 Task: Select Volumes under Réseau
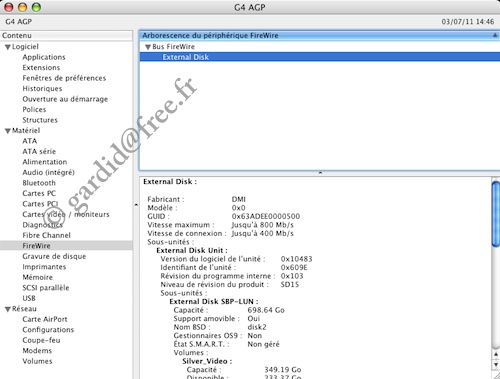[x=37, y=361]
